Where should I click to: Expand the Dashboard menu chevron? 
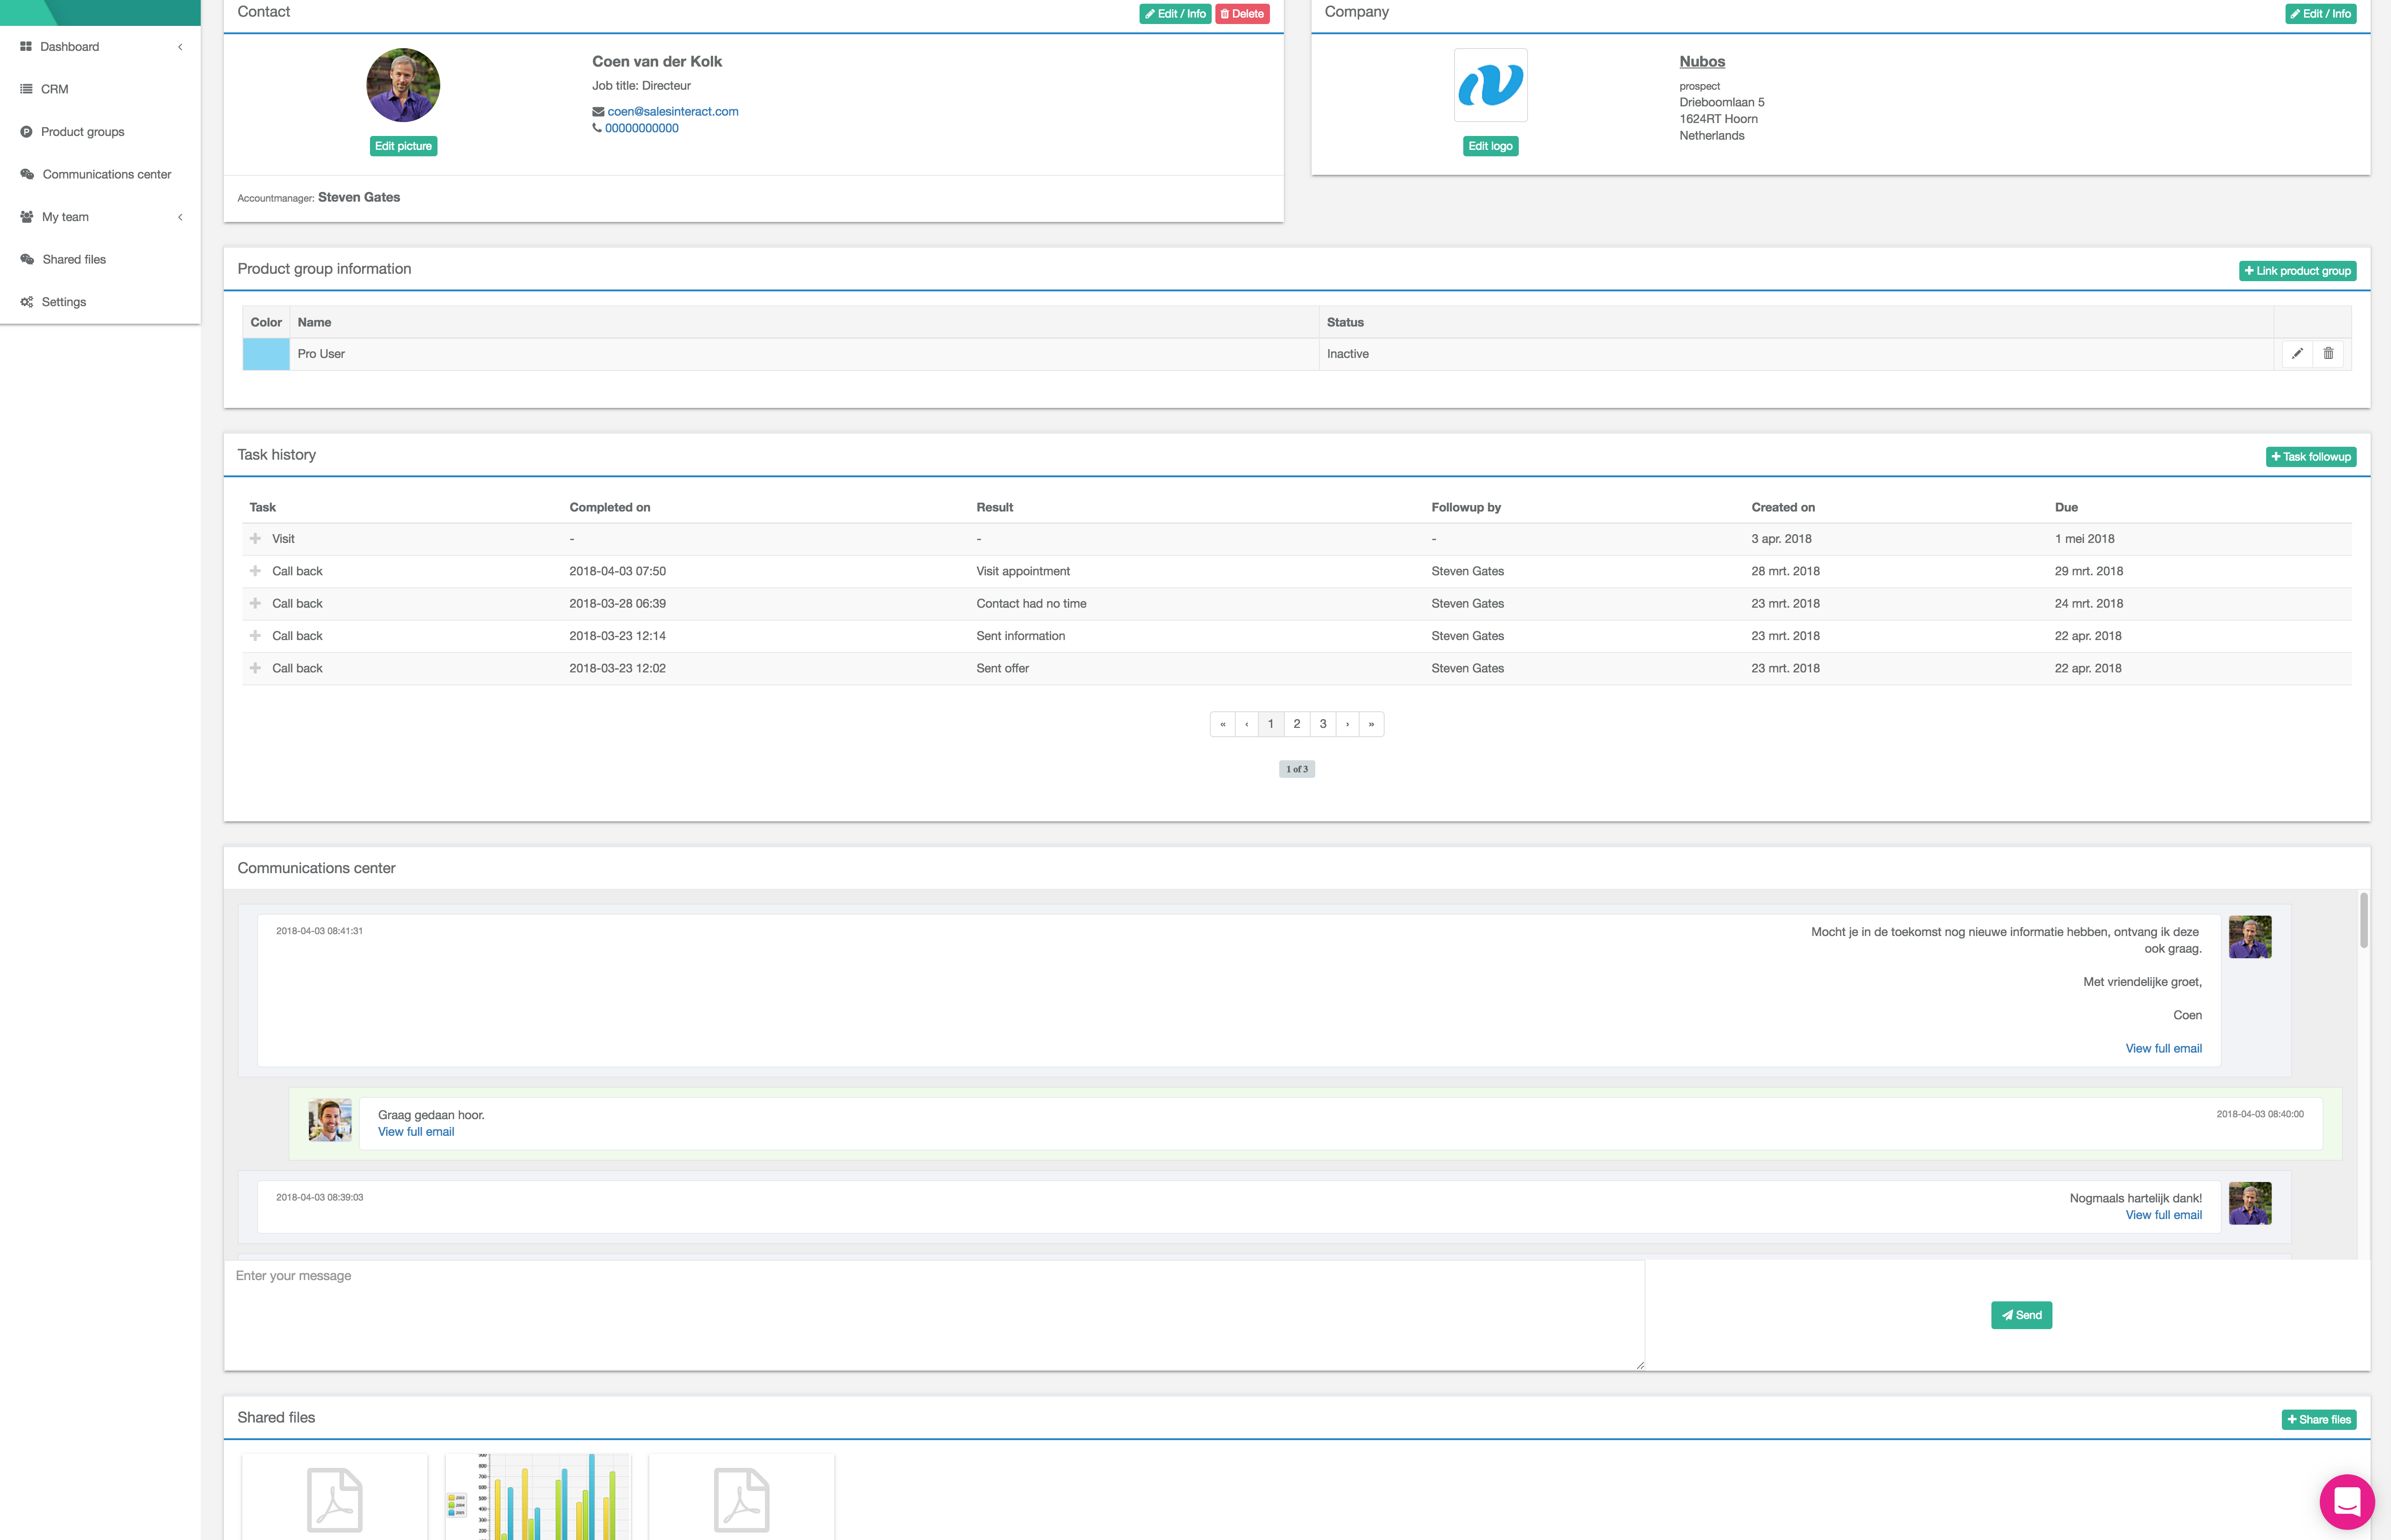click(x=180, y=47)
